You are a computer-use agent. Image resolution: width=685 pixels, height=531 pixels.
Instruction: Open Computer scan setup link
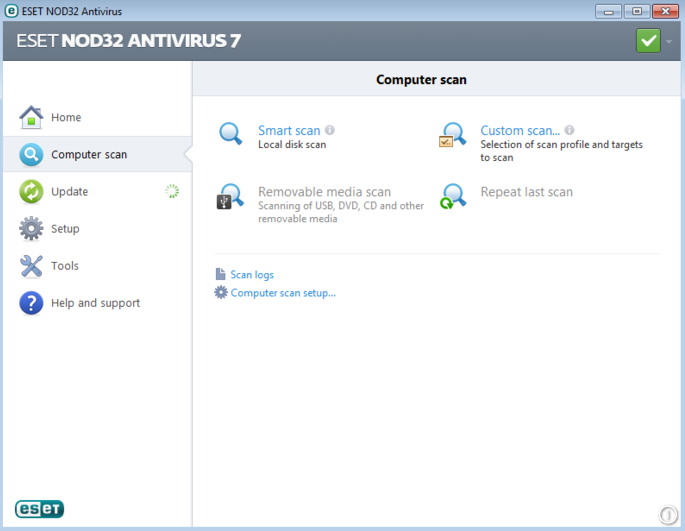point(282,293)
